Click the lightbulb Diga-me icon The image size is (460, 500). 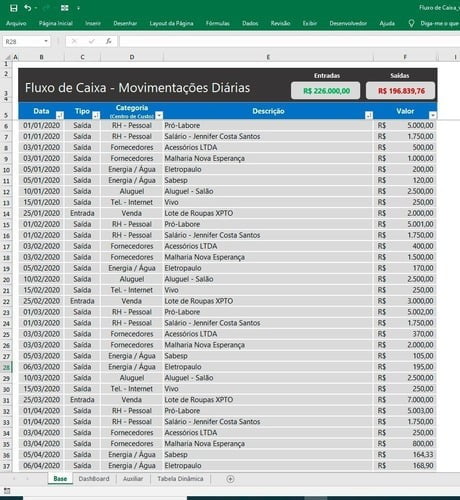tap(411, 23)
